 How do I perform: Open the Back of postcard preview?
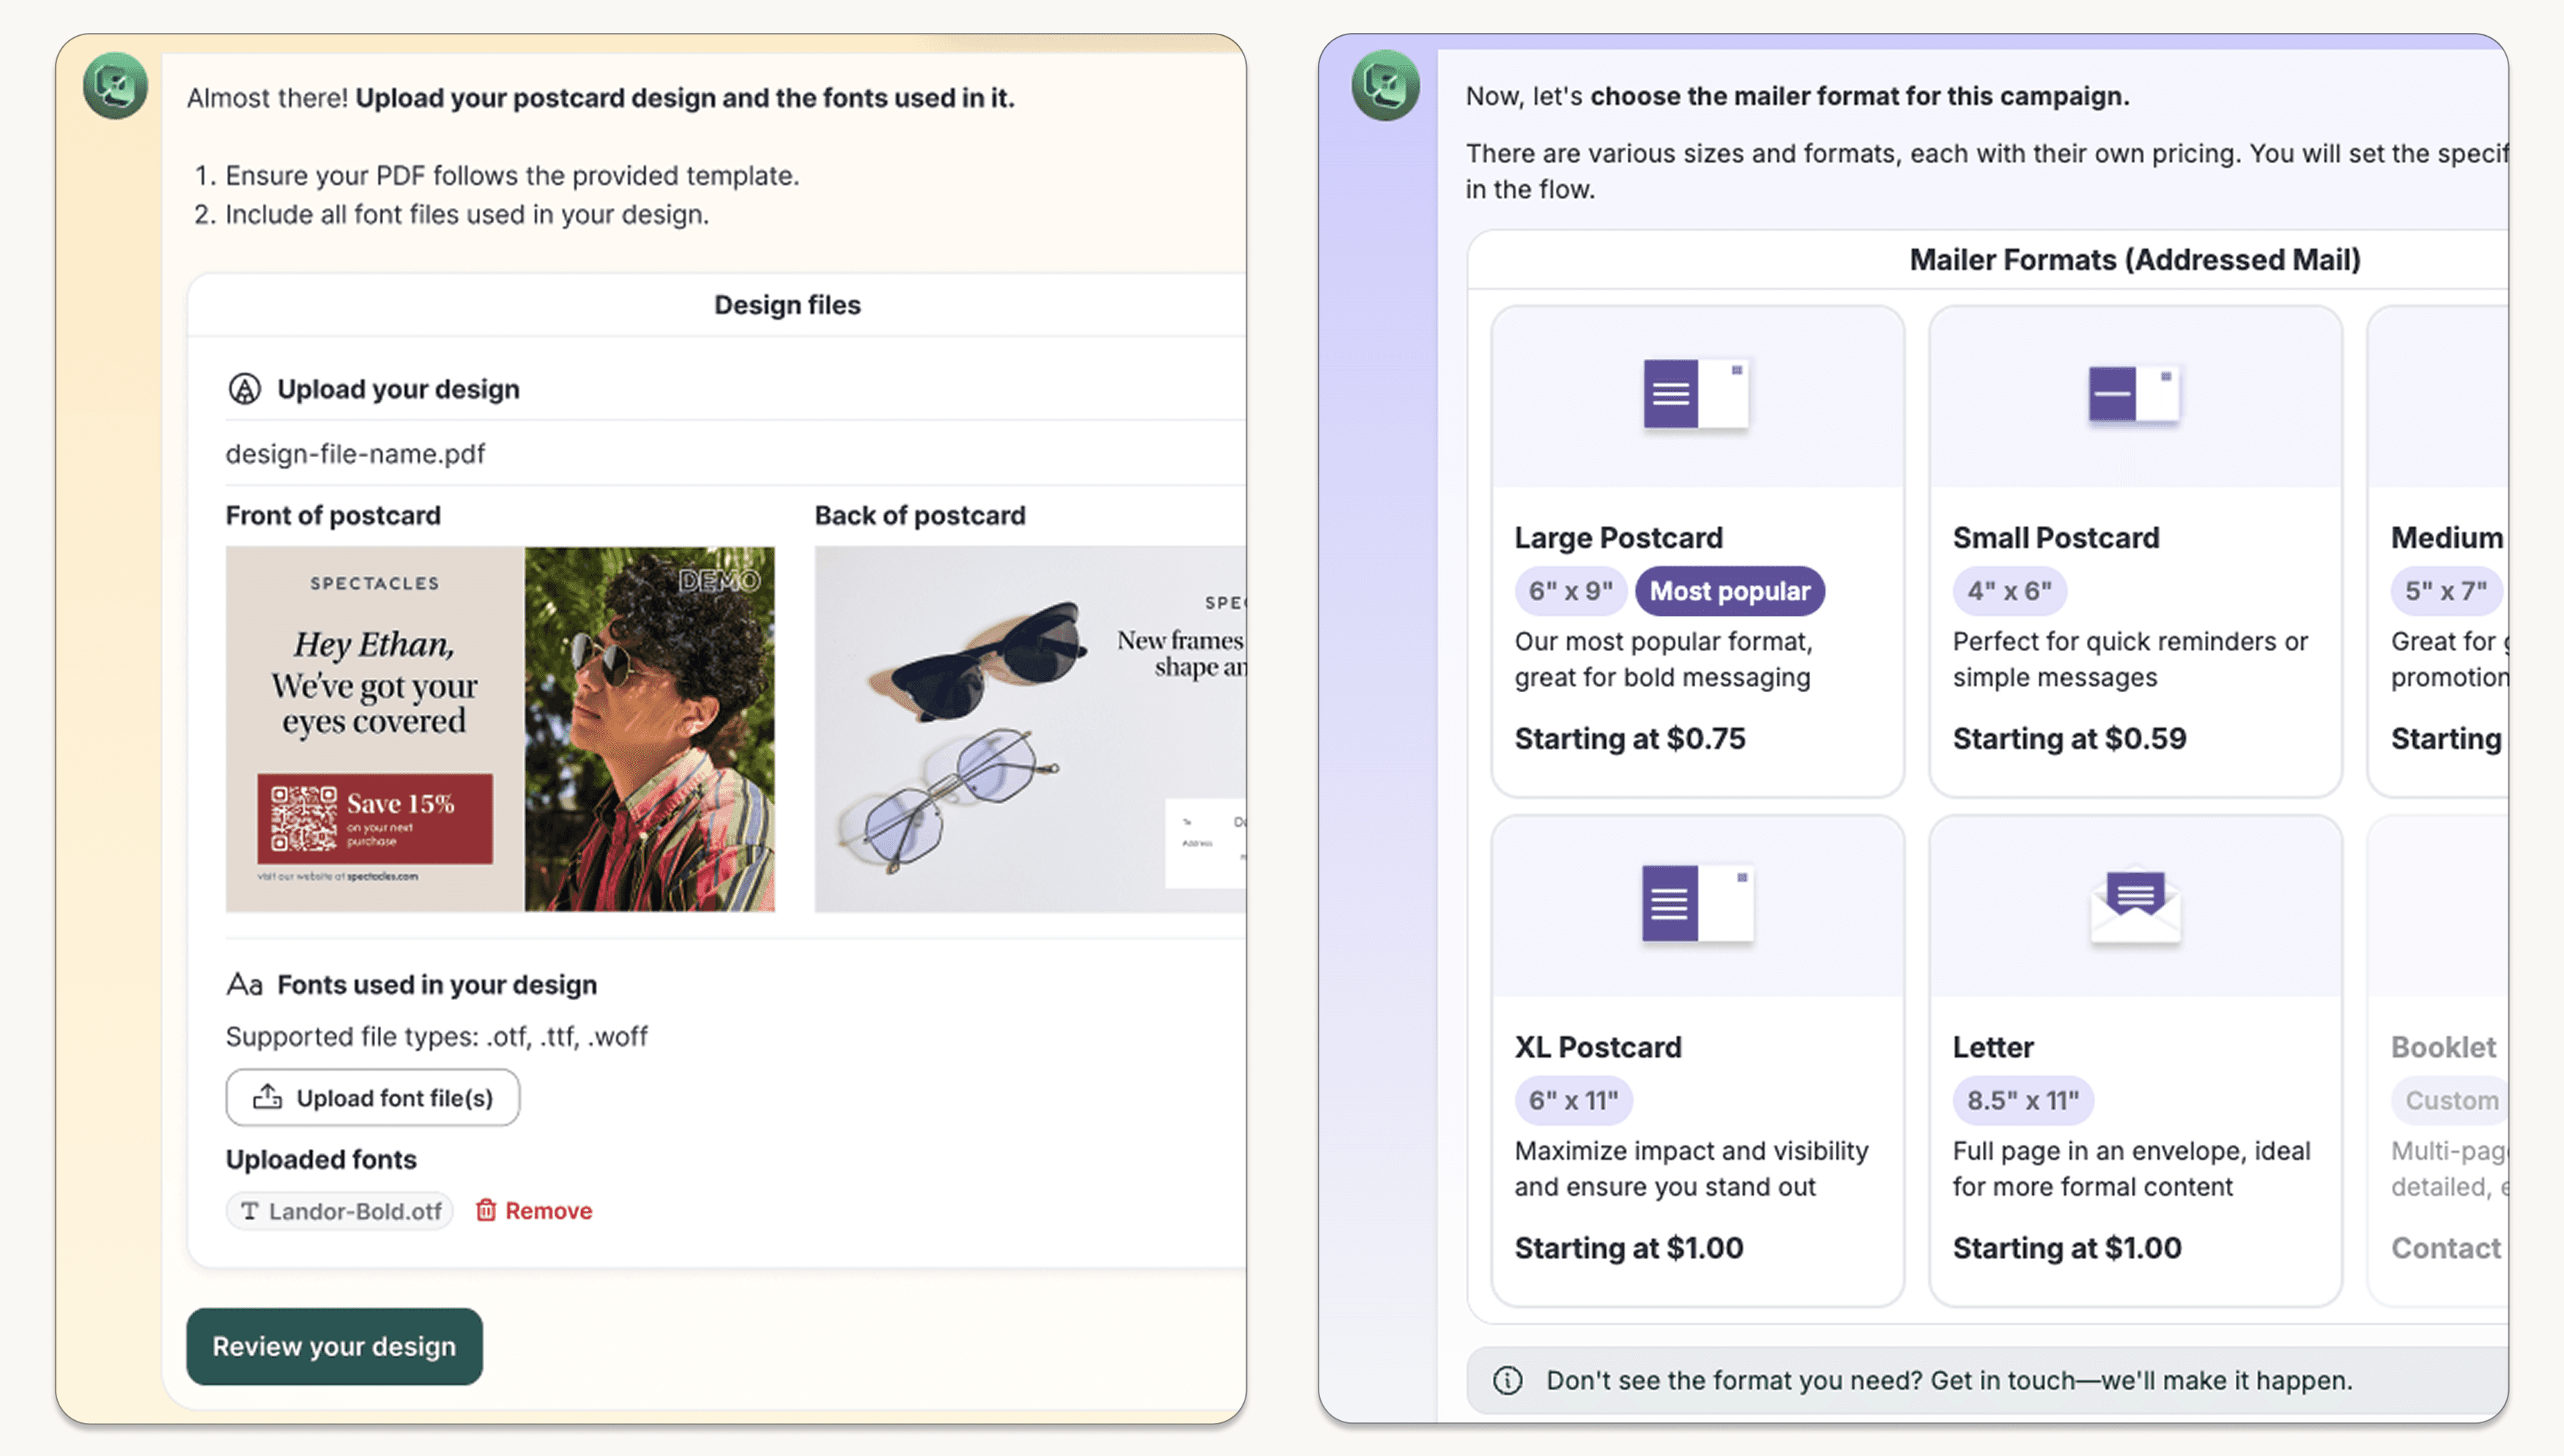[1030, 728]
